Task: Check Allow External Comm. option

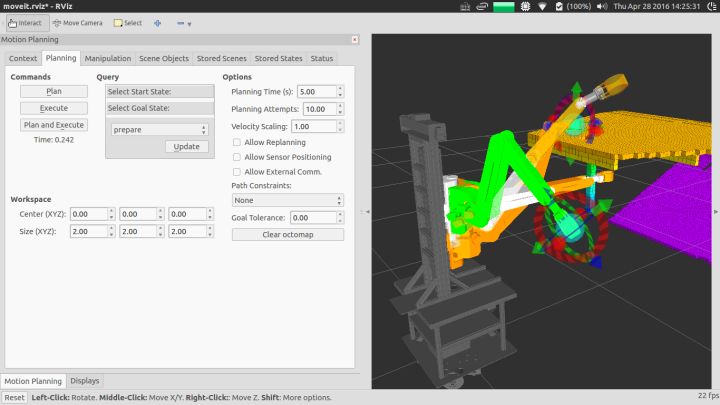Action: [236, 172]
